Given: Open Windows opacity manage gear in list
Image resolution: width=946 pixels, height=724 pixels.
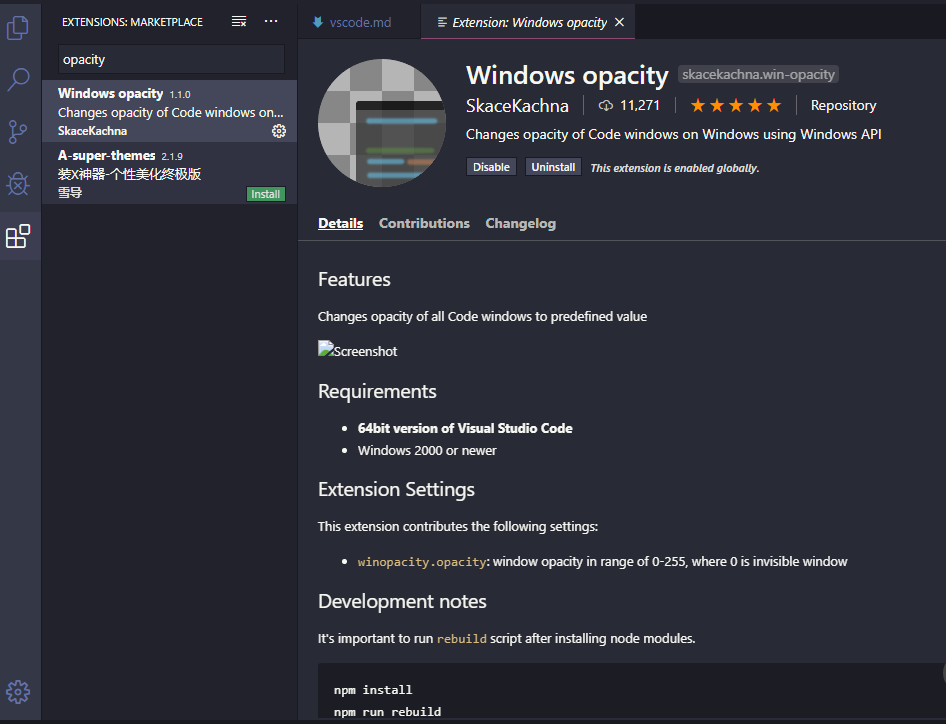Looking at the screenshot, I should pos(279,131).
